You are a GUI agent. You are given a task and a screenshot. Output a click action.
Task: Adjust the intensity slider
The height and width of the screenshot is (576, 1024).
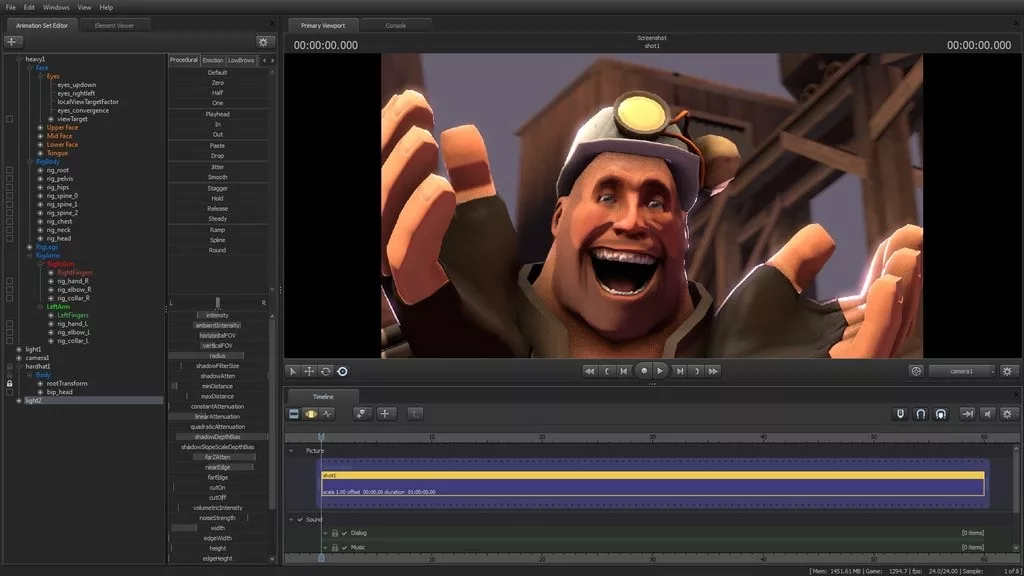tap(217, 315)
